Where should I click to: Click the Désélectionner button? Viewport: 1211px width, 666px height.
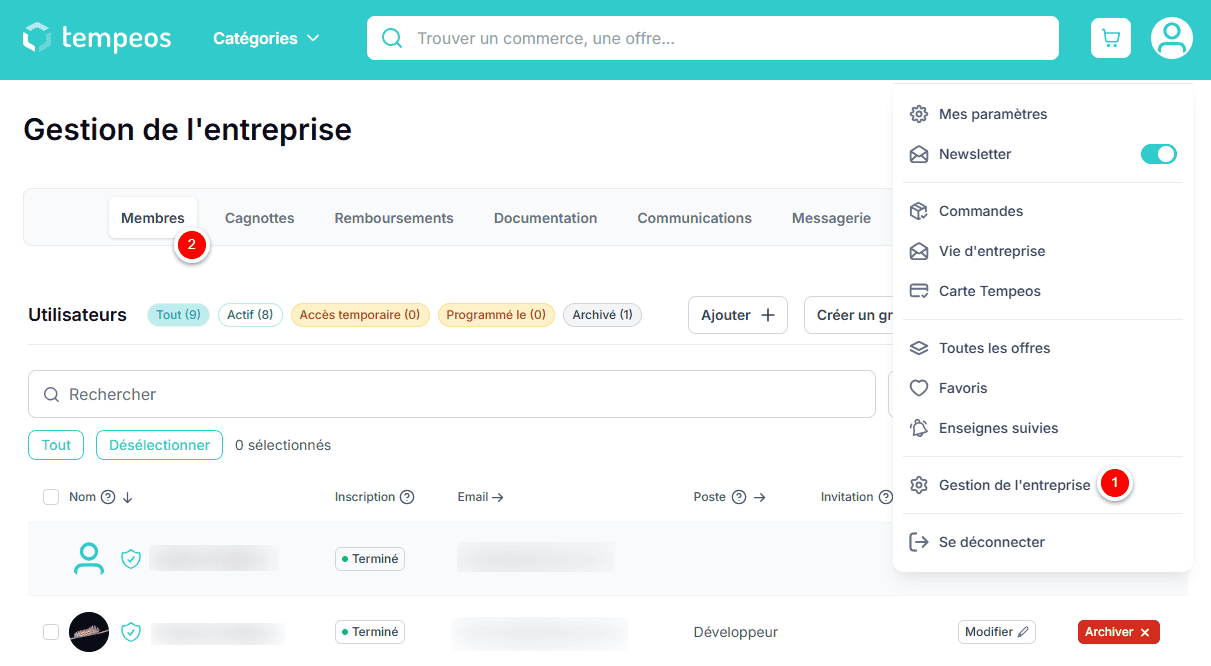pos(159,445)
